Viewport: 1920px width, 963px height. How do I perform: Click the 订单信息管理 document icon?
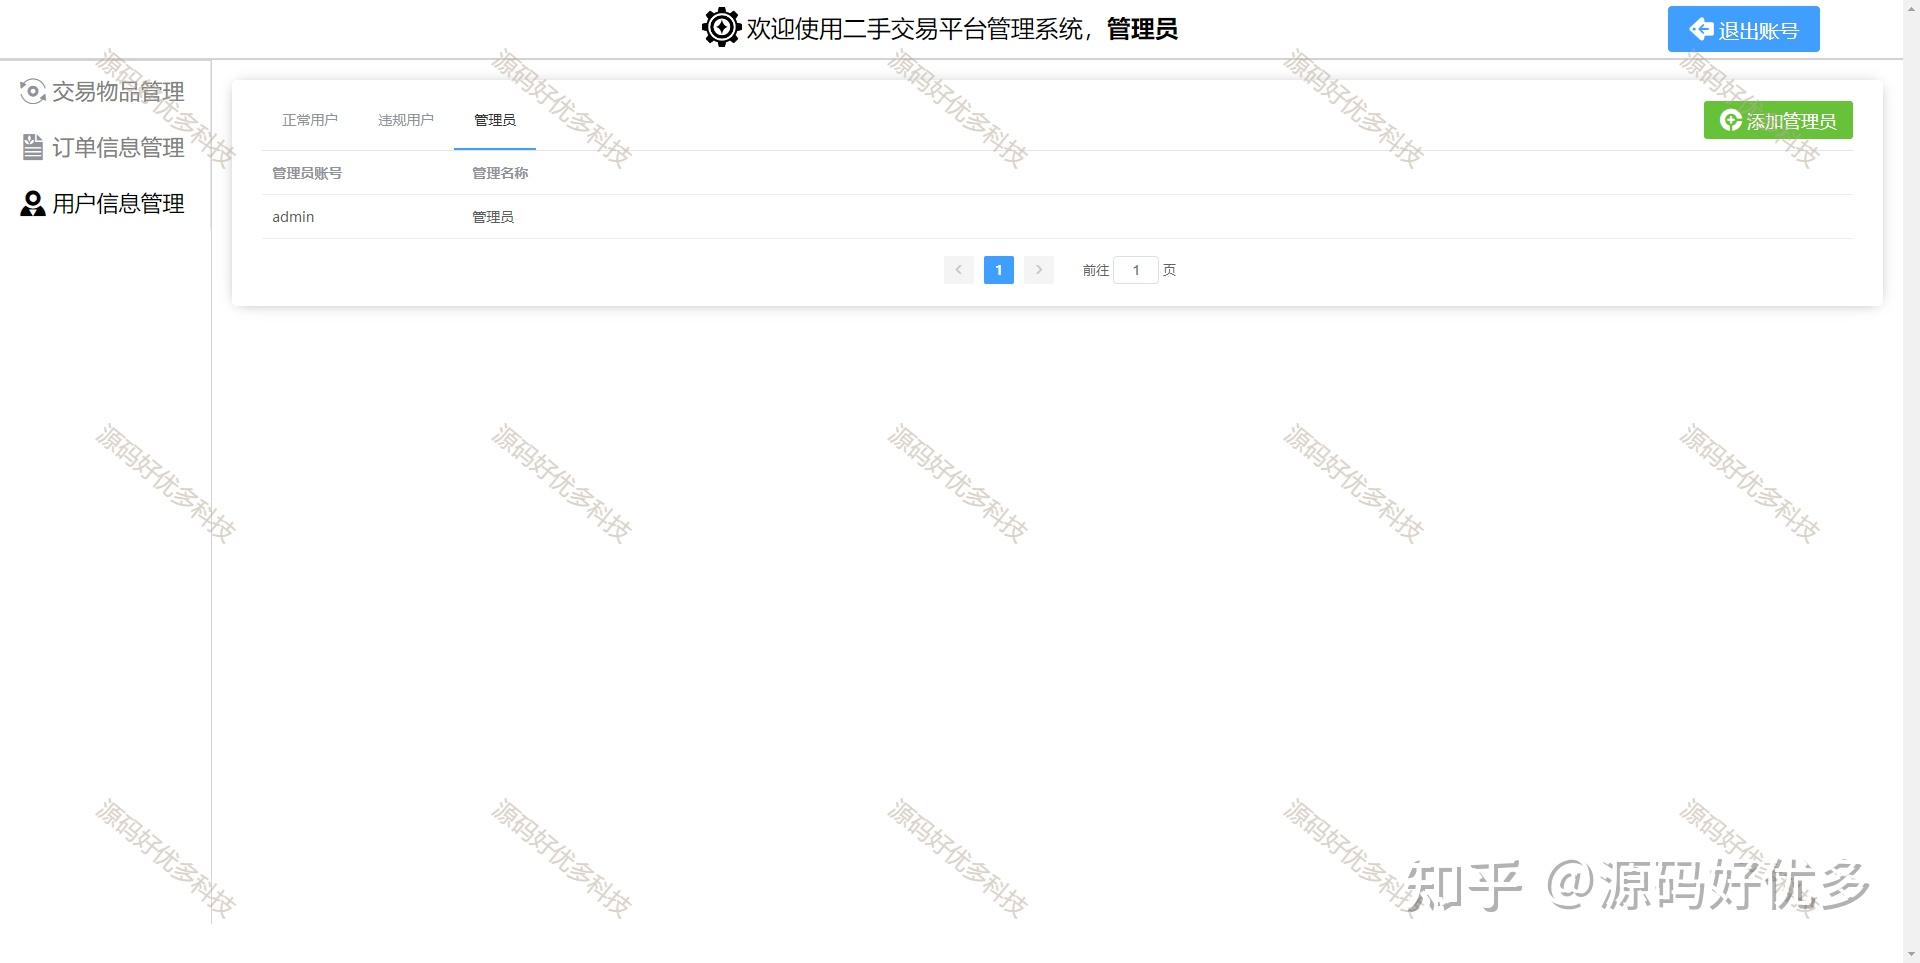(x=32, y=147)
